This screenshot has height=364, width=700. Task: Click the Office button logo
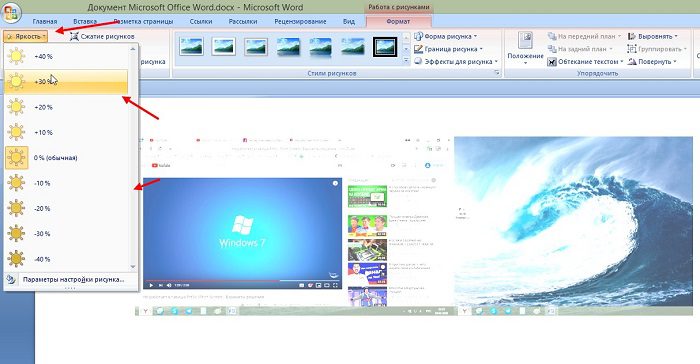11,13
